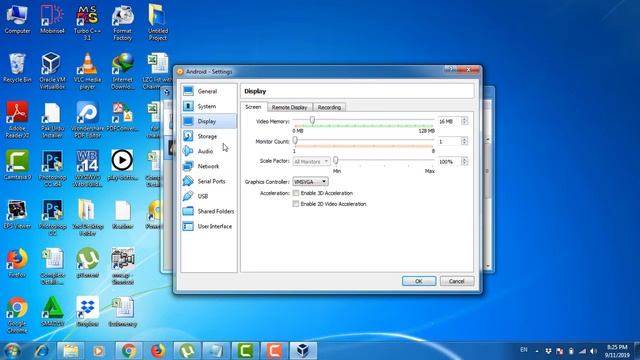Image resolution: width=640 pixels, height=360 pixels.
Task: Open Internet Explorer from the taskbar
Action: coord(41,351)
